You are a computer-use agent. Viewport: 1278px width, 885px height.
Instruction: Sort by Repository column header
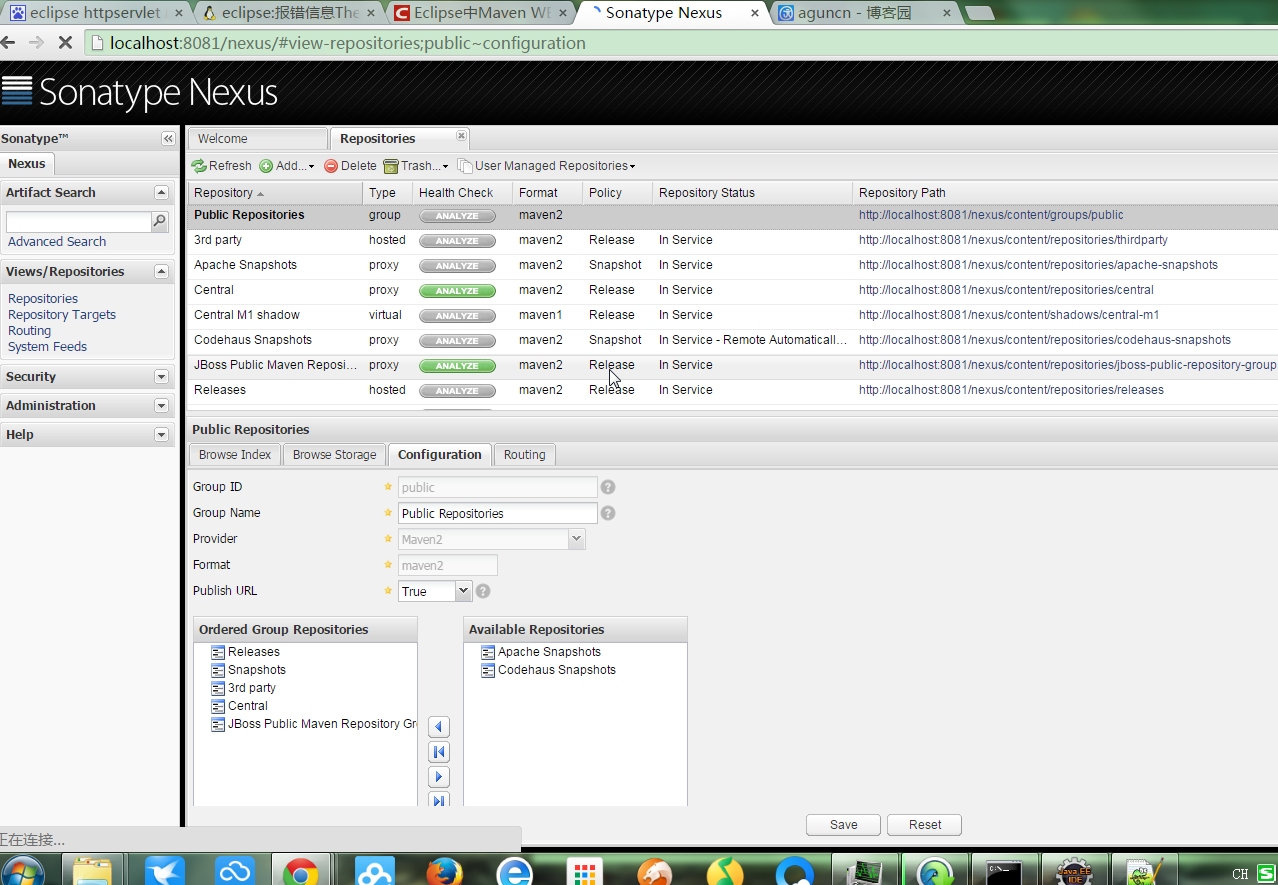click(275, 193)
